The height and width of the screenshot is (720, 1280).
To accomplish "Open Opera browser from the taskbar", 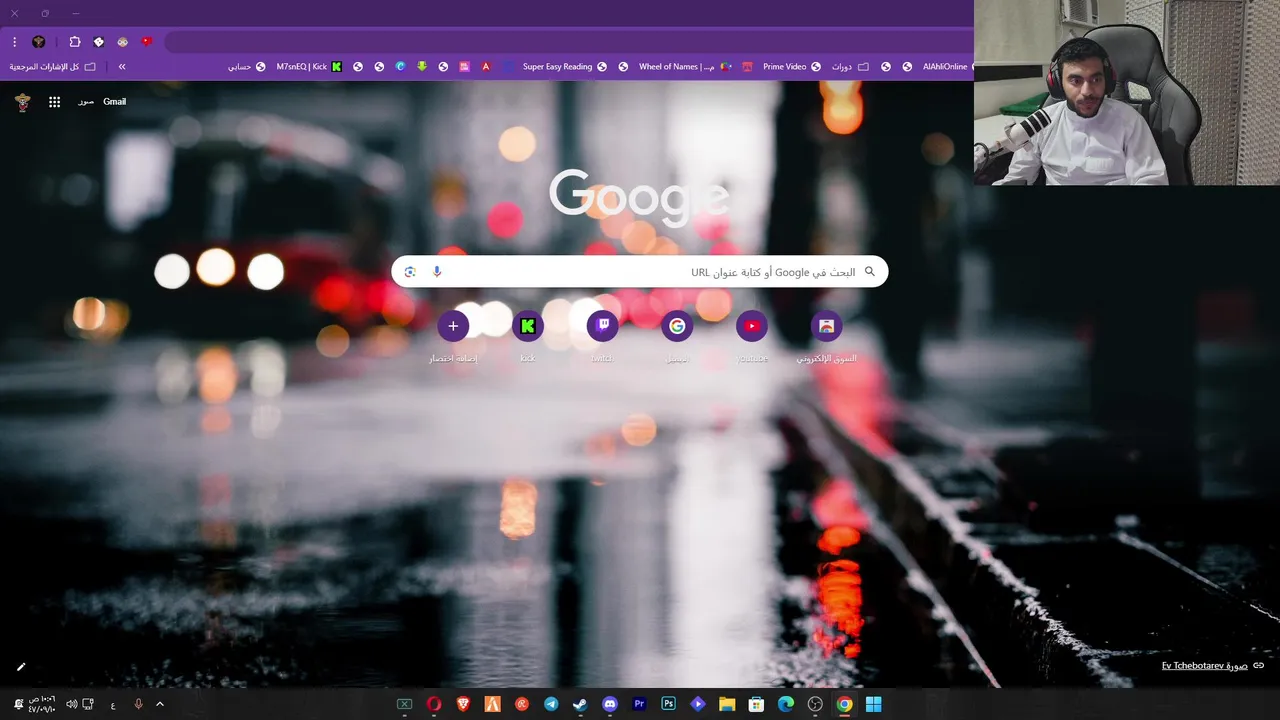I will (x=434, y=704).
